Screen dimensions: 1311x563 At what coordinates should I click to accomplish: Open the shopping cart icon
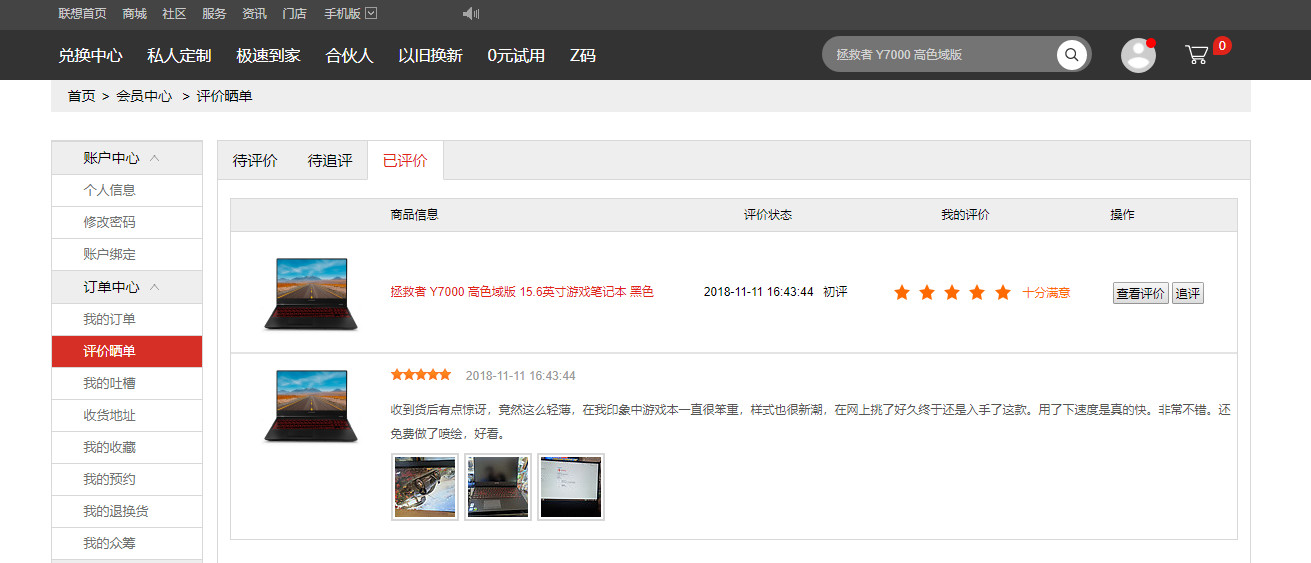[1197, 55]
